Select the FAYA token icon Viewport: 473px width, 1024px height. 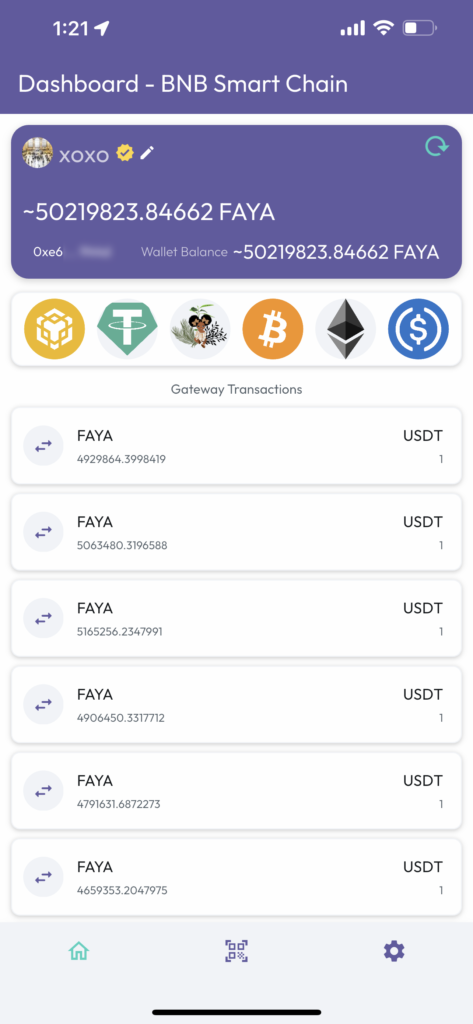pyautogui.click(x=200, y=329)
